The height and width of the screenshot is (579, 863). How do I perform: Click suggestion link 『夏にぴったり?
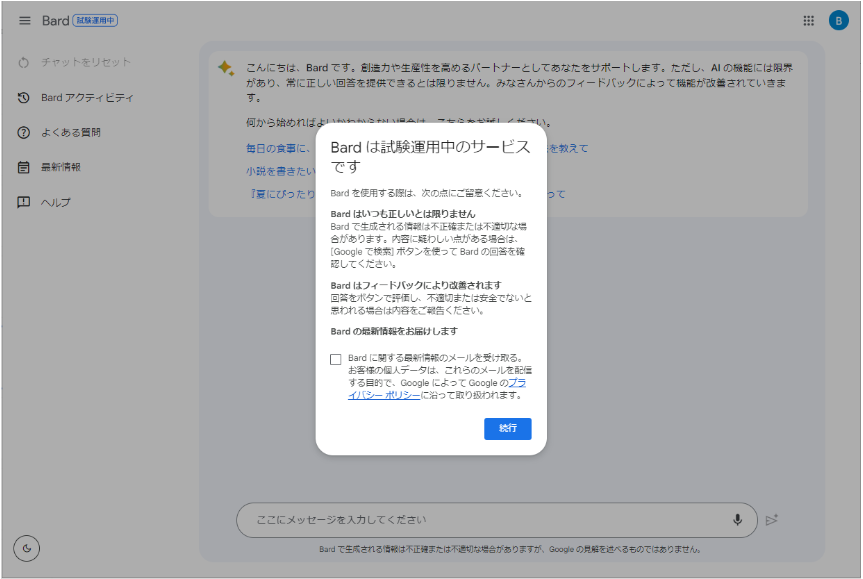pyautogui.click(x=282, y=194)
